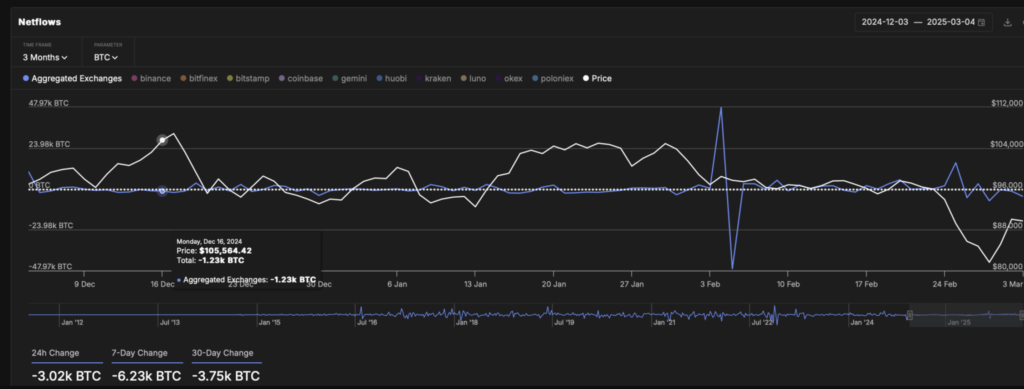1024x389 pixels.
Task: Open the BTC parameter dropdown
Action: tap(106, 57)
